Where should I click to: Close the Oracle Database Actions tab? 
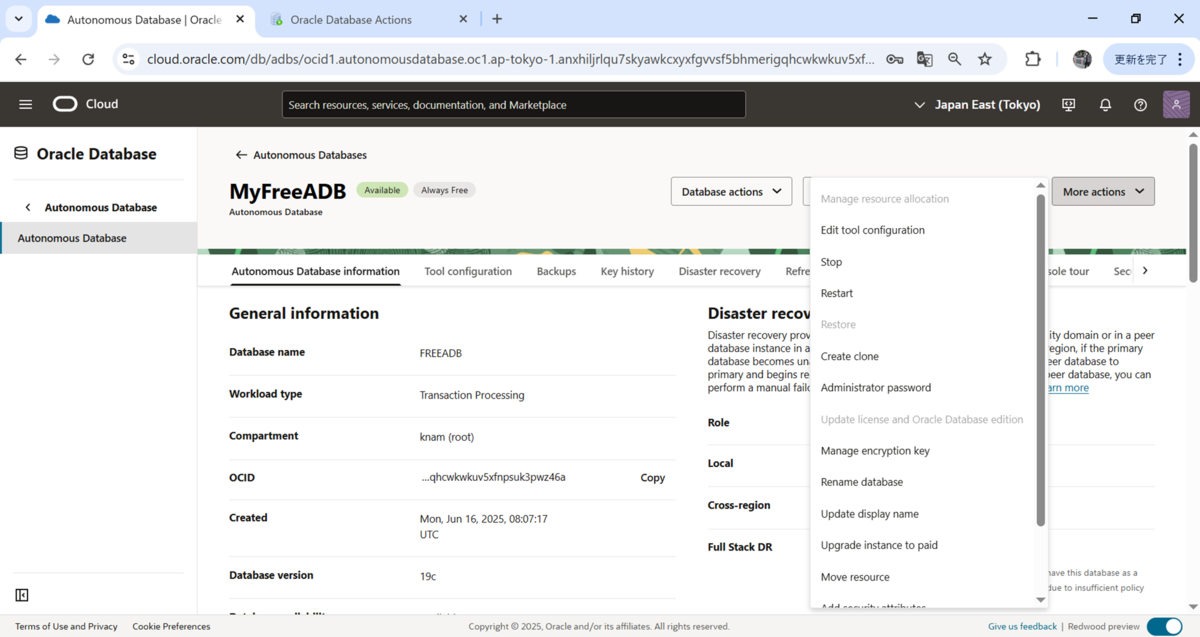462,19
